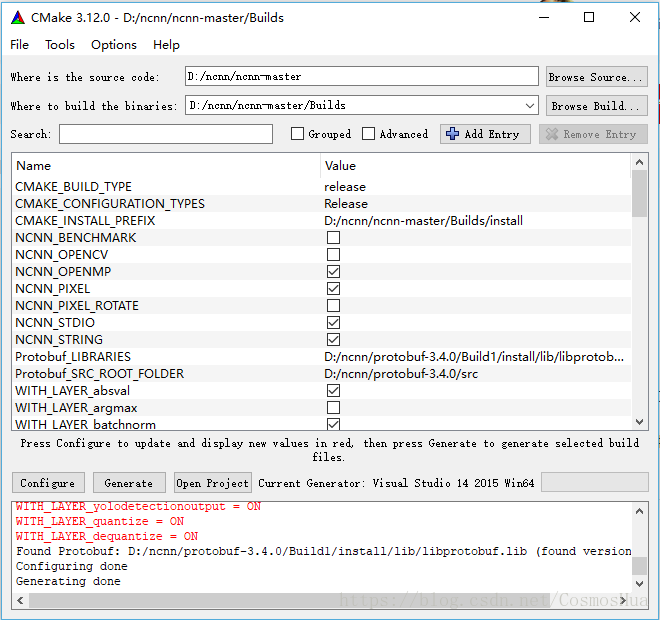Click the output log vertical scrollbar thumb
Viewport: 660px width, 620px height.
[639, 566]
